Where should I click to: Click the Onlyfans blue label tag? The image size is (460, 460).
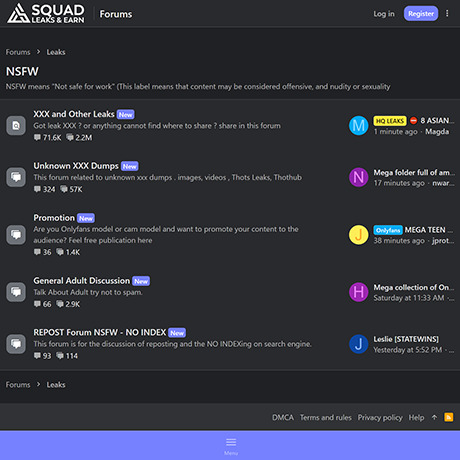tap(388, 230)
